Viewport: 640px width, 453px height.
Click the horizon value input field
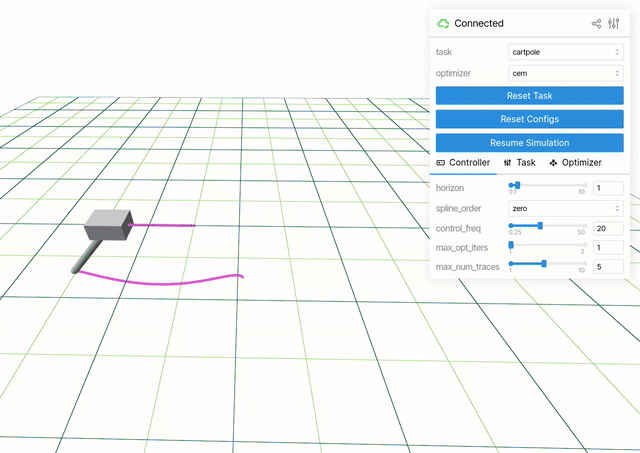[x=608, y=188]
